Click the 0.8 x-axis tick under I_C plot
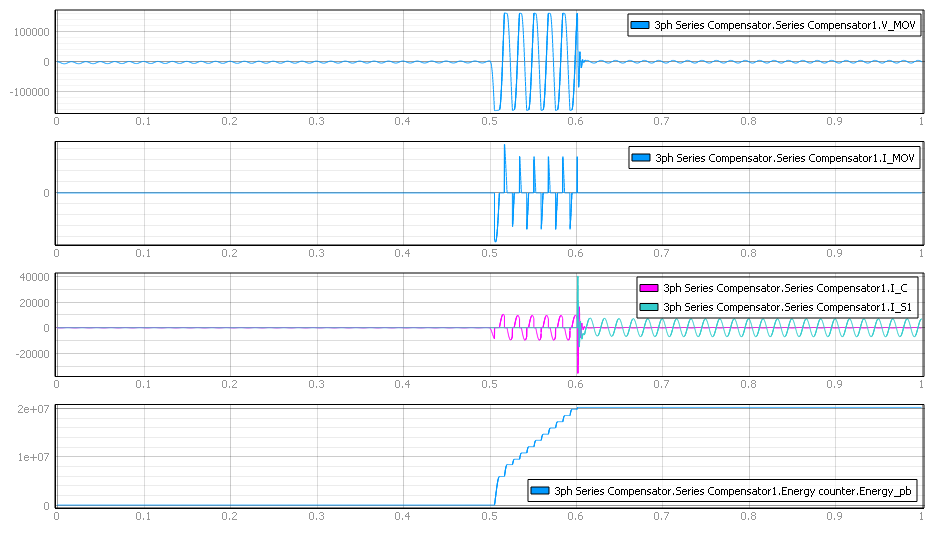This screenshot has height=538, width=934. (749, 384)
